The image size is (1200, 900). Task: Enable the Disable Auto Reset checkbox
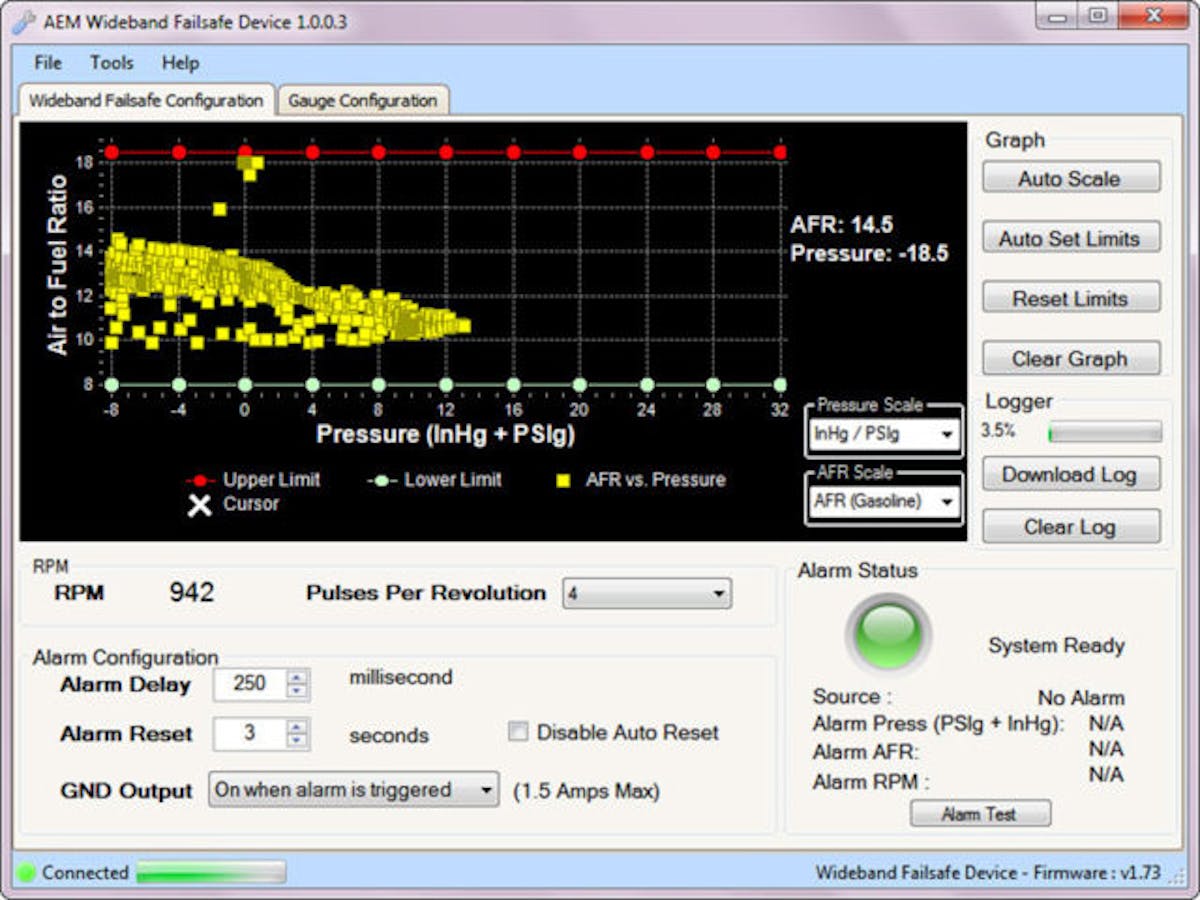tap(518, 732)
